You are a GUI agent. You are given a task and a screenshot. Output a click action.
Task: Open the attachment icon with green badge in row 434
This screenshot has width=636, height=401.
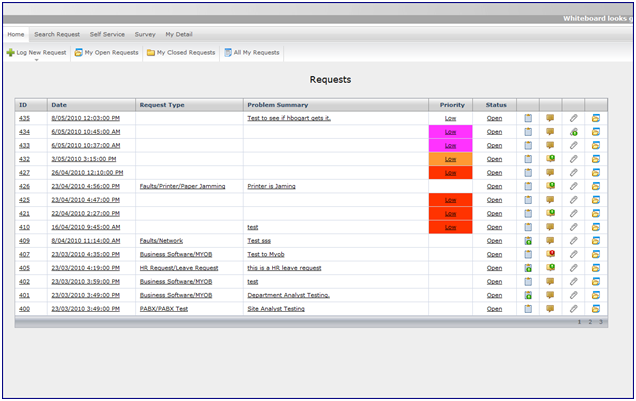coord(573,132)
